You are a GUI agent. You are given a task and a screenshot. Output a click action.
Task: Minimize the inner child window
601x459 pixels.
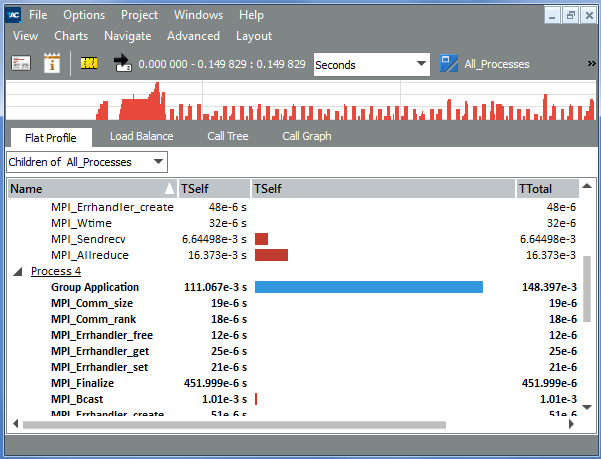coord(552,16)
